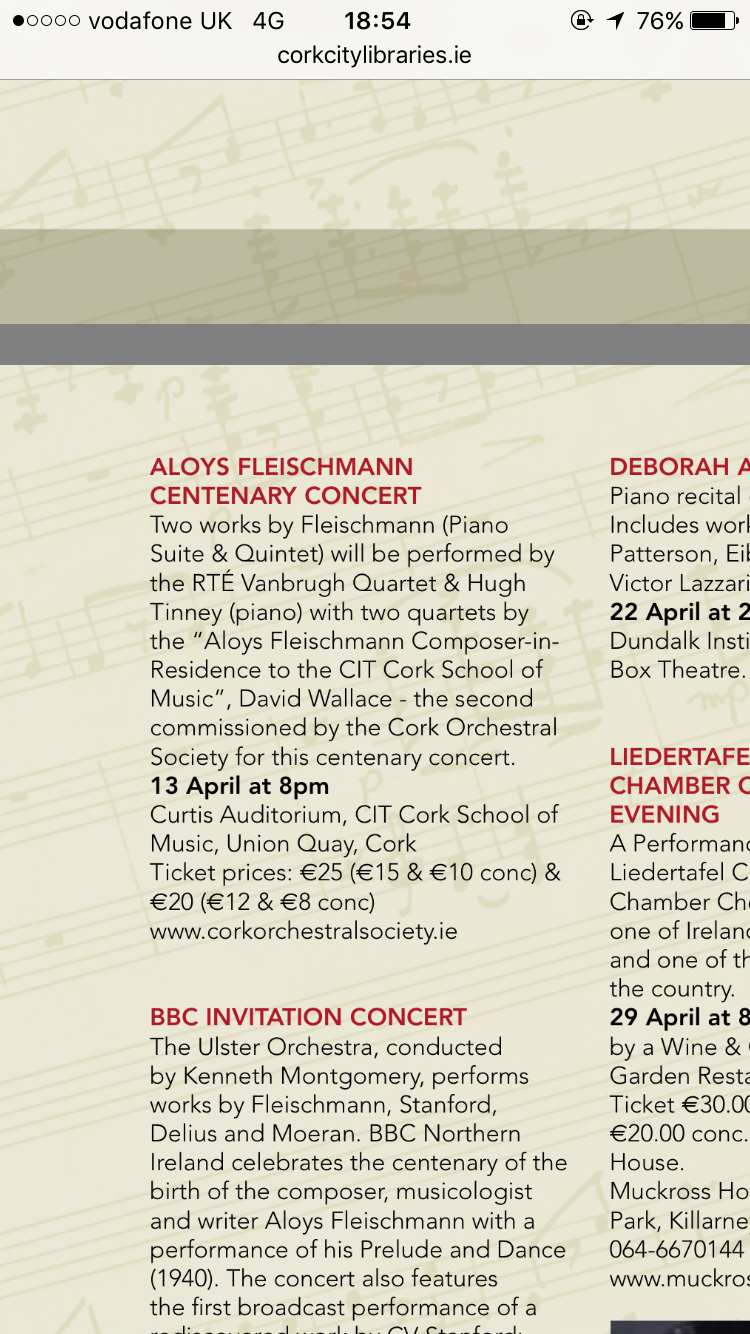Viewport: 750px width, 1334px height.
Task: Tap the 76% battery percentage text
Action: (660, 21)
